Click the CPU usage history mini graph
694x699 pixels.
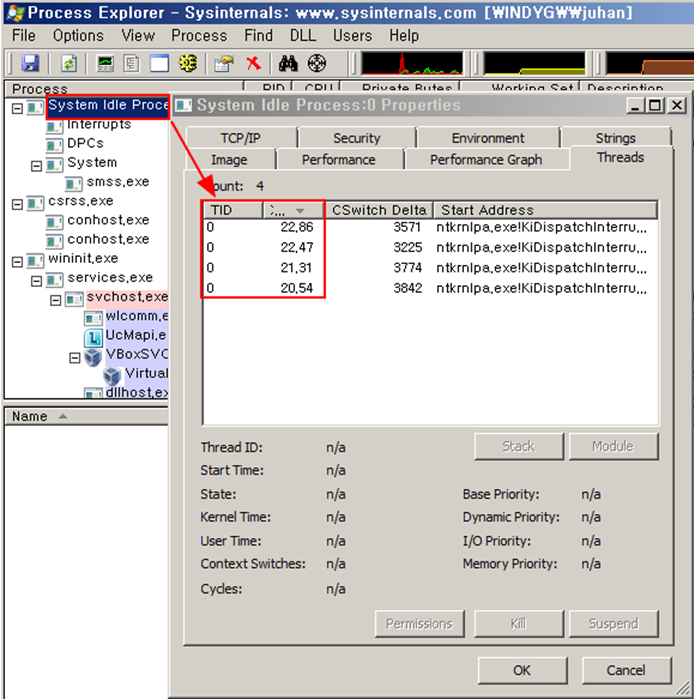pyautogui.click(x=412, y=63)
